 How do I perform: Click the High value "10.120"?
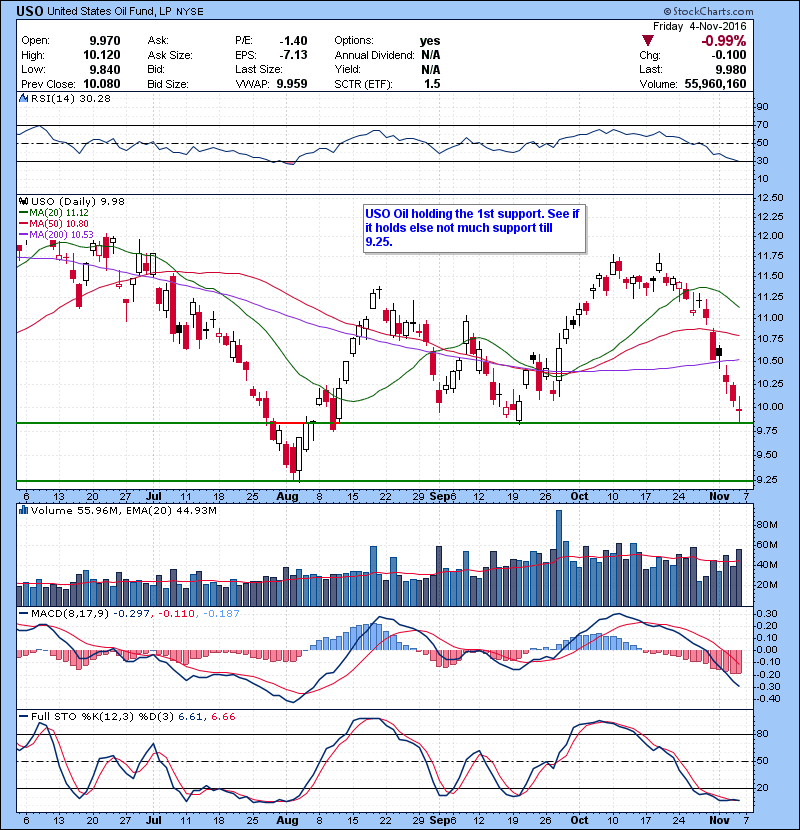point(102,55)
